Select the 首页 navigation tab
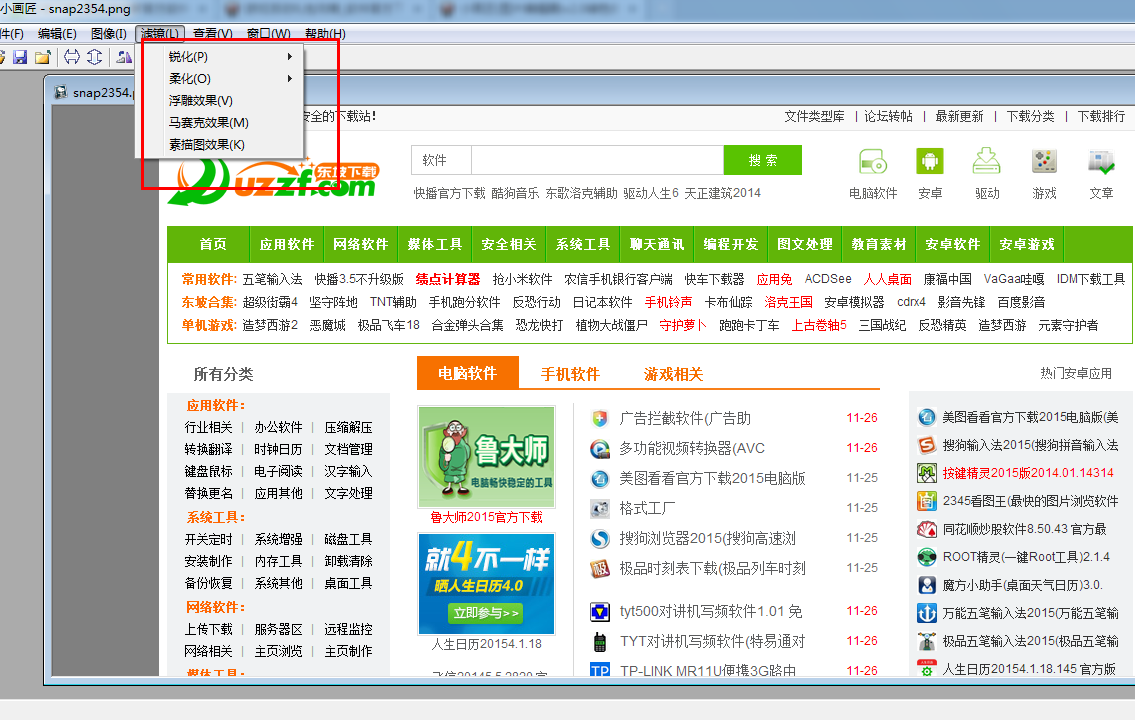Screen dimensions: 1135x720 click(x=213, y=245)
